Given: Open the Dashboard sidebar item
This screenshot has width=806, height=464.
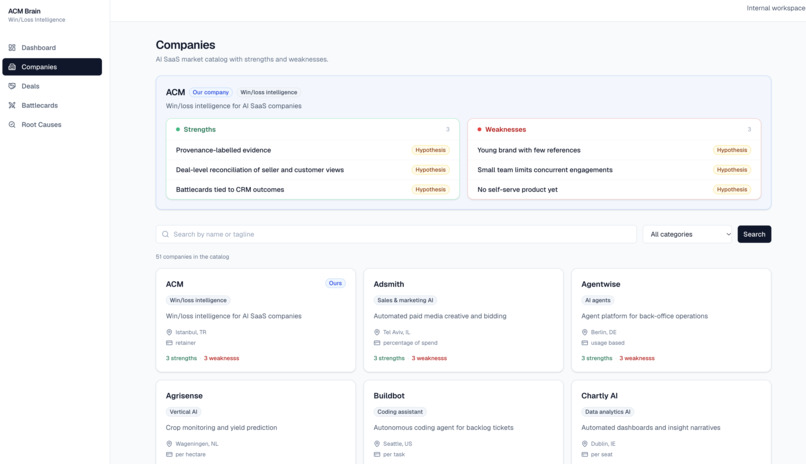Looking at the screenshot, I should point(52,47).
